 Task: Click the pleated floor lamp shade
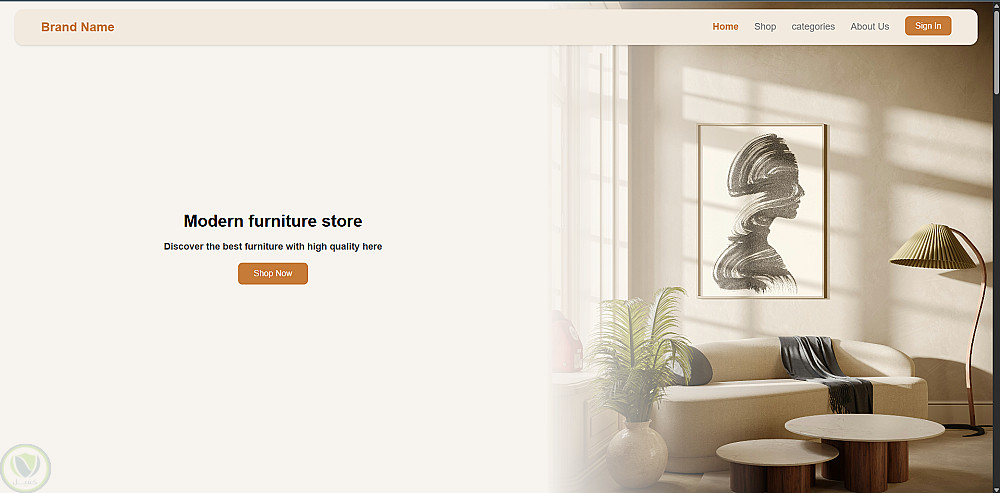[x=932, y=246]
